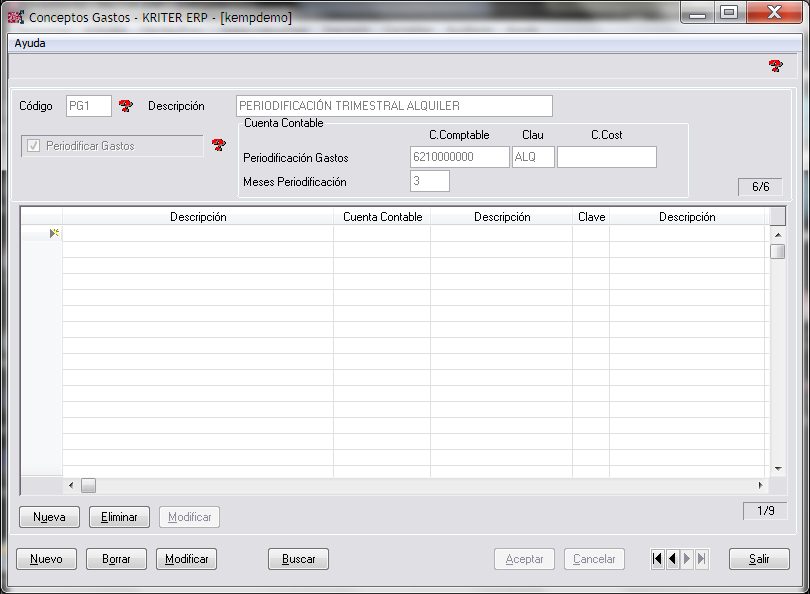Click the red help icon in top toolbar
This screenshot has width=810, height=594.
[x=775, y=66]
